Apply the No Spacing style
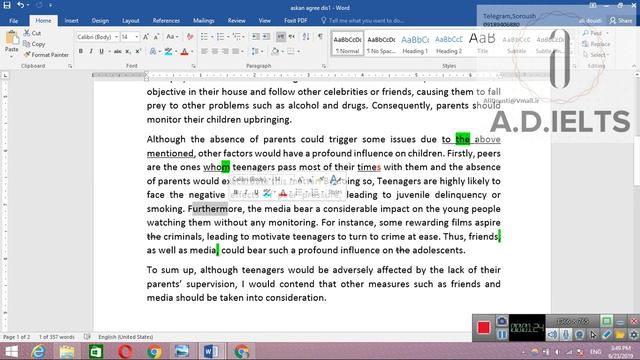 381,44
